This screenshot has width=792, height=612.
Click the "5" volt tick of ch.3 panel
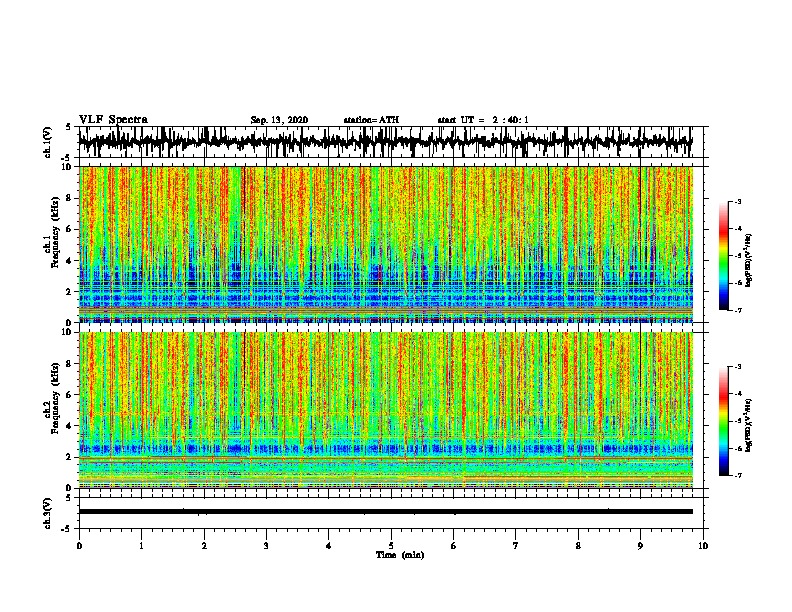pos(68,498)
